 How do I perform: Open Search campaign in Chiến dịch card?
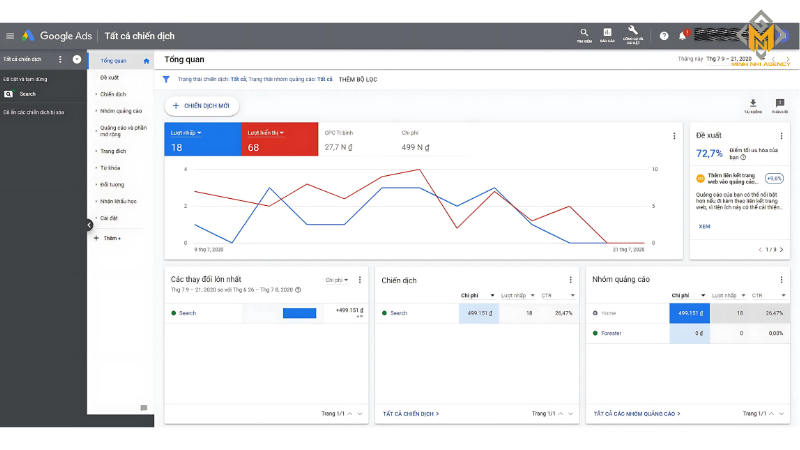[x=398, y=313]
